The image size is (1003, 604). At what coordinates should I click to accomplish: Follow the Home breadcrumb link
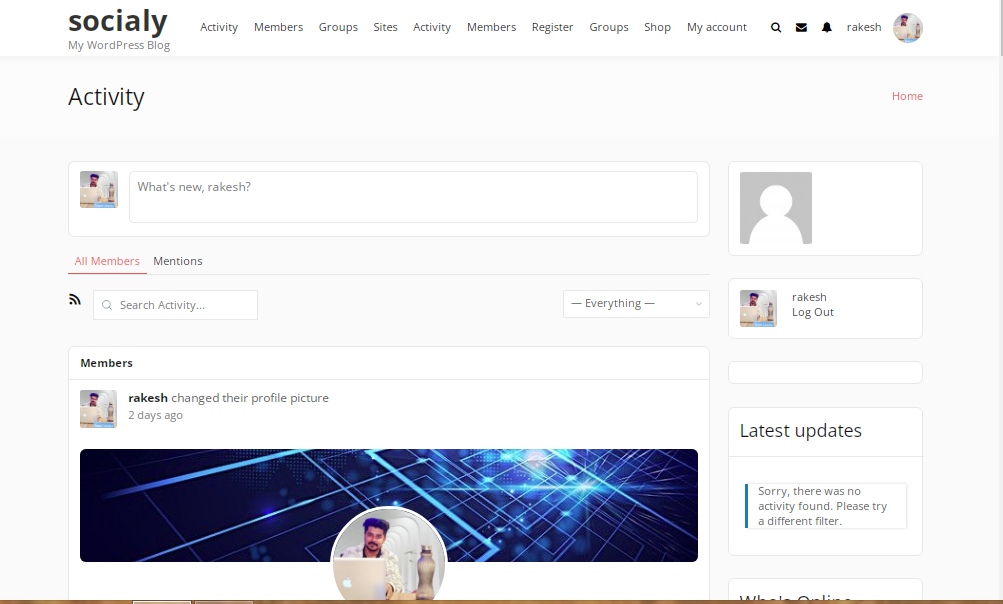coord(907,96)
